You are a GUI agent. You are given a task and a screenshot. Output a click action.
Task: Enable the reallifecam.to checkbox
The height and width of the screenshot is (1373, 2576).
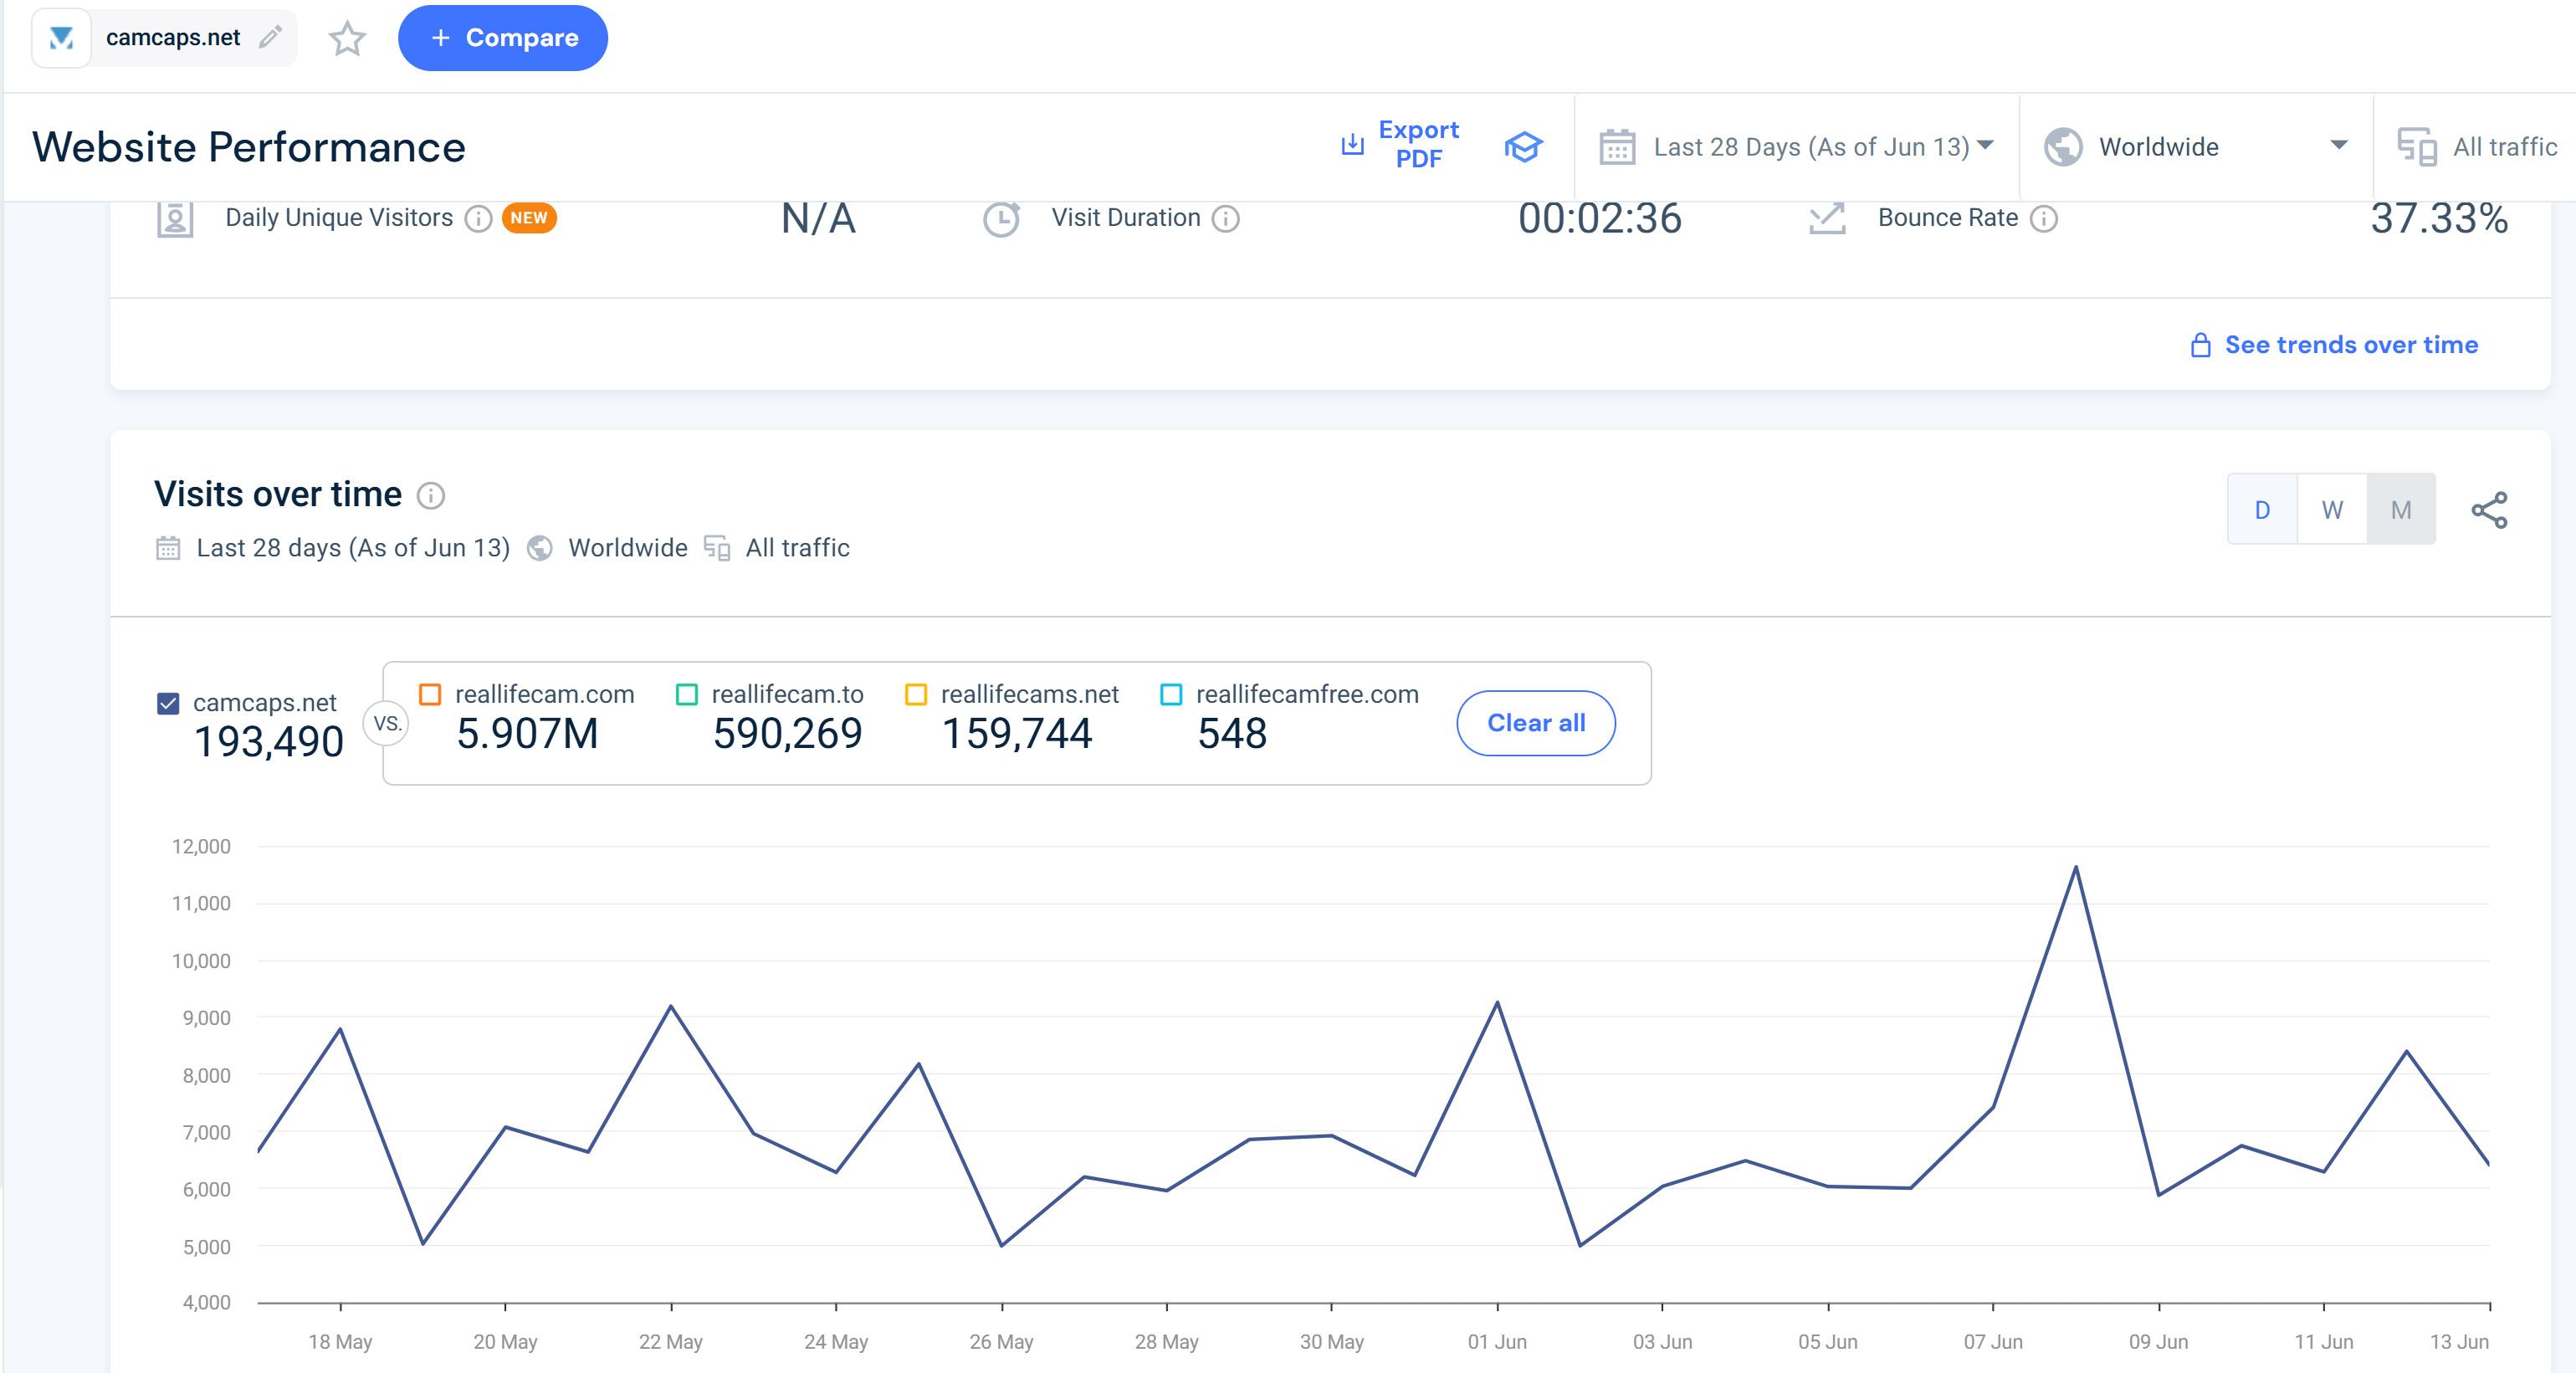(x=687, y=695)
